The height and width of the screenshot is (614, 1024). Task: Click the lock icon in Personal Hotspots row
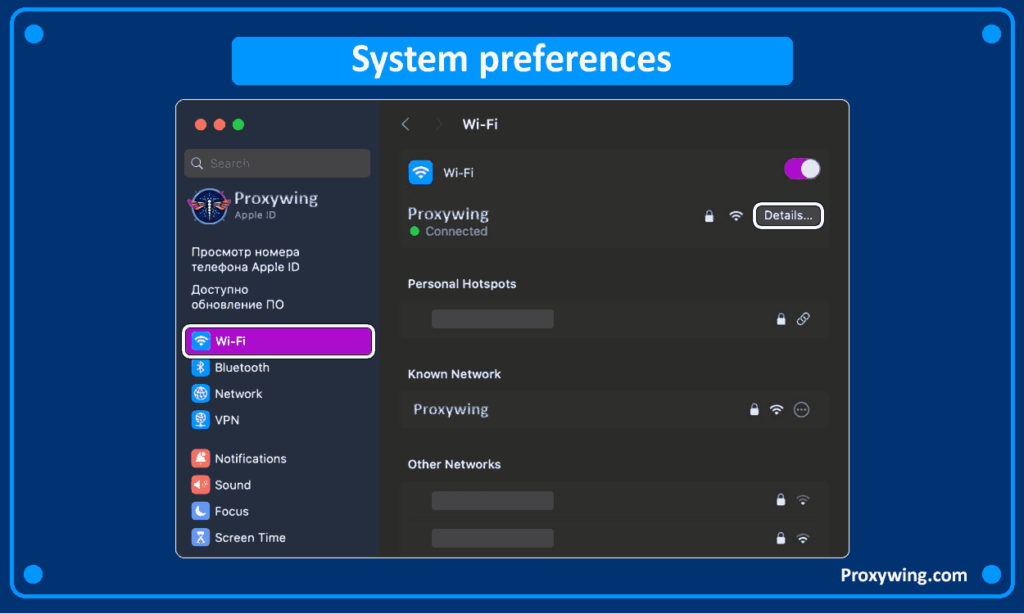coord(781,319)
